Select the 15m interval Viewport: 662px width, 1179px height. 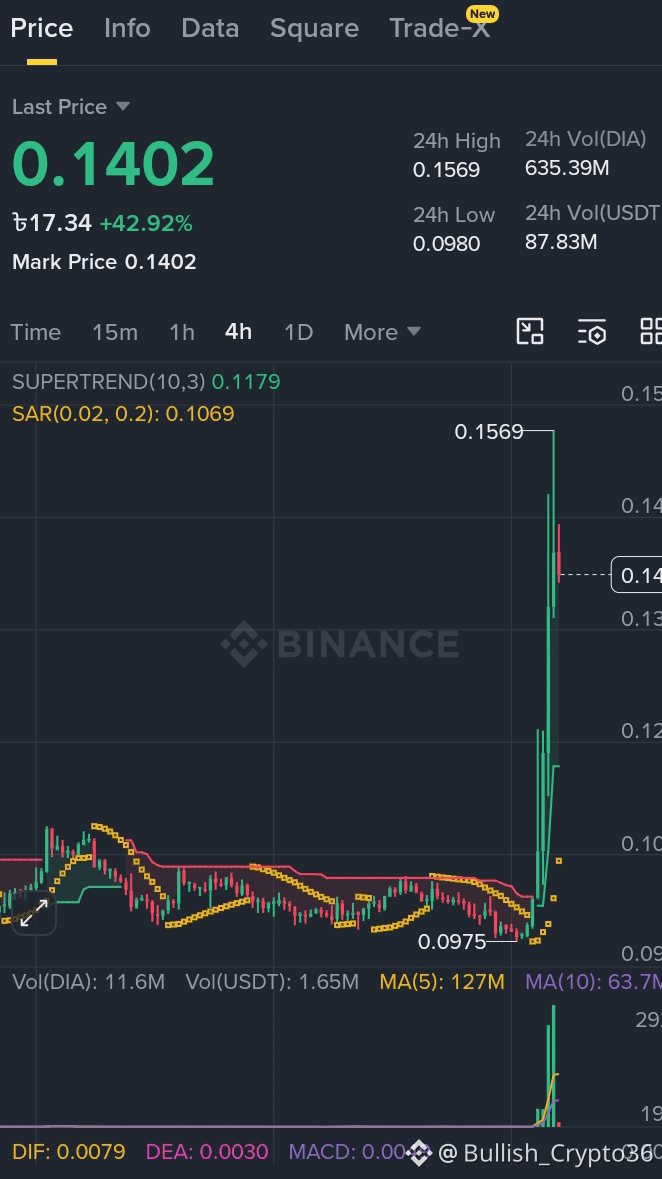tap(114, 332)
